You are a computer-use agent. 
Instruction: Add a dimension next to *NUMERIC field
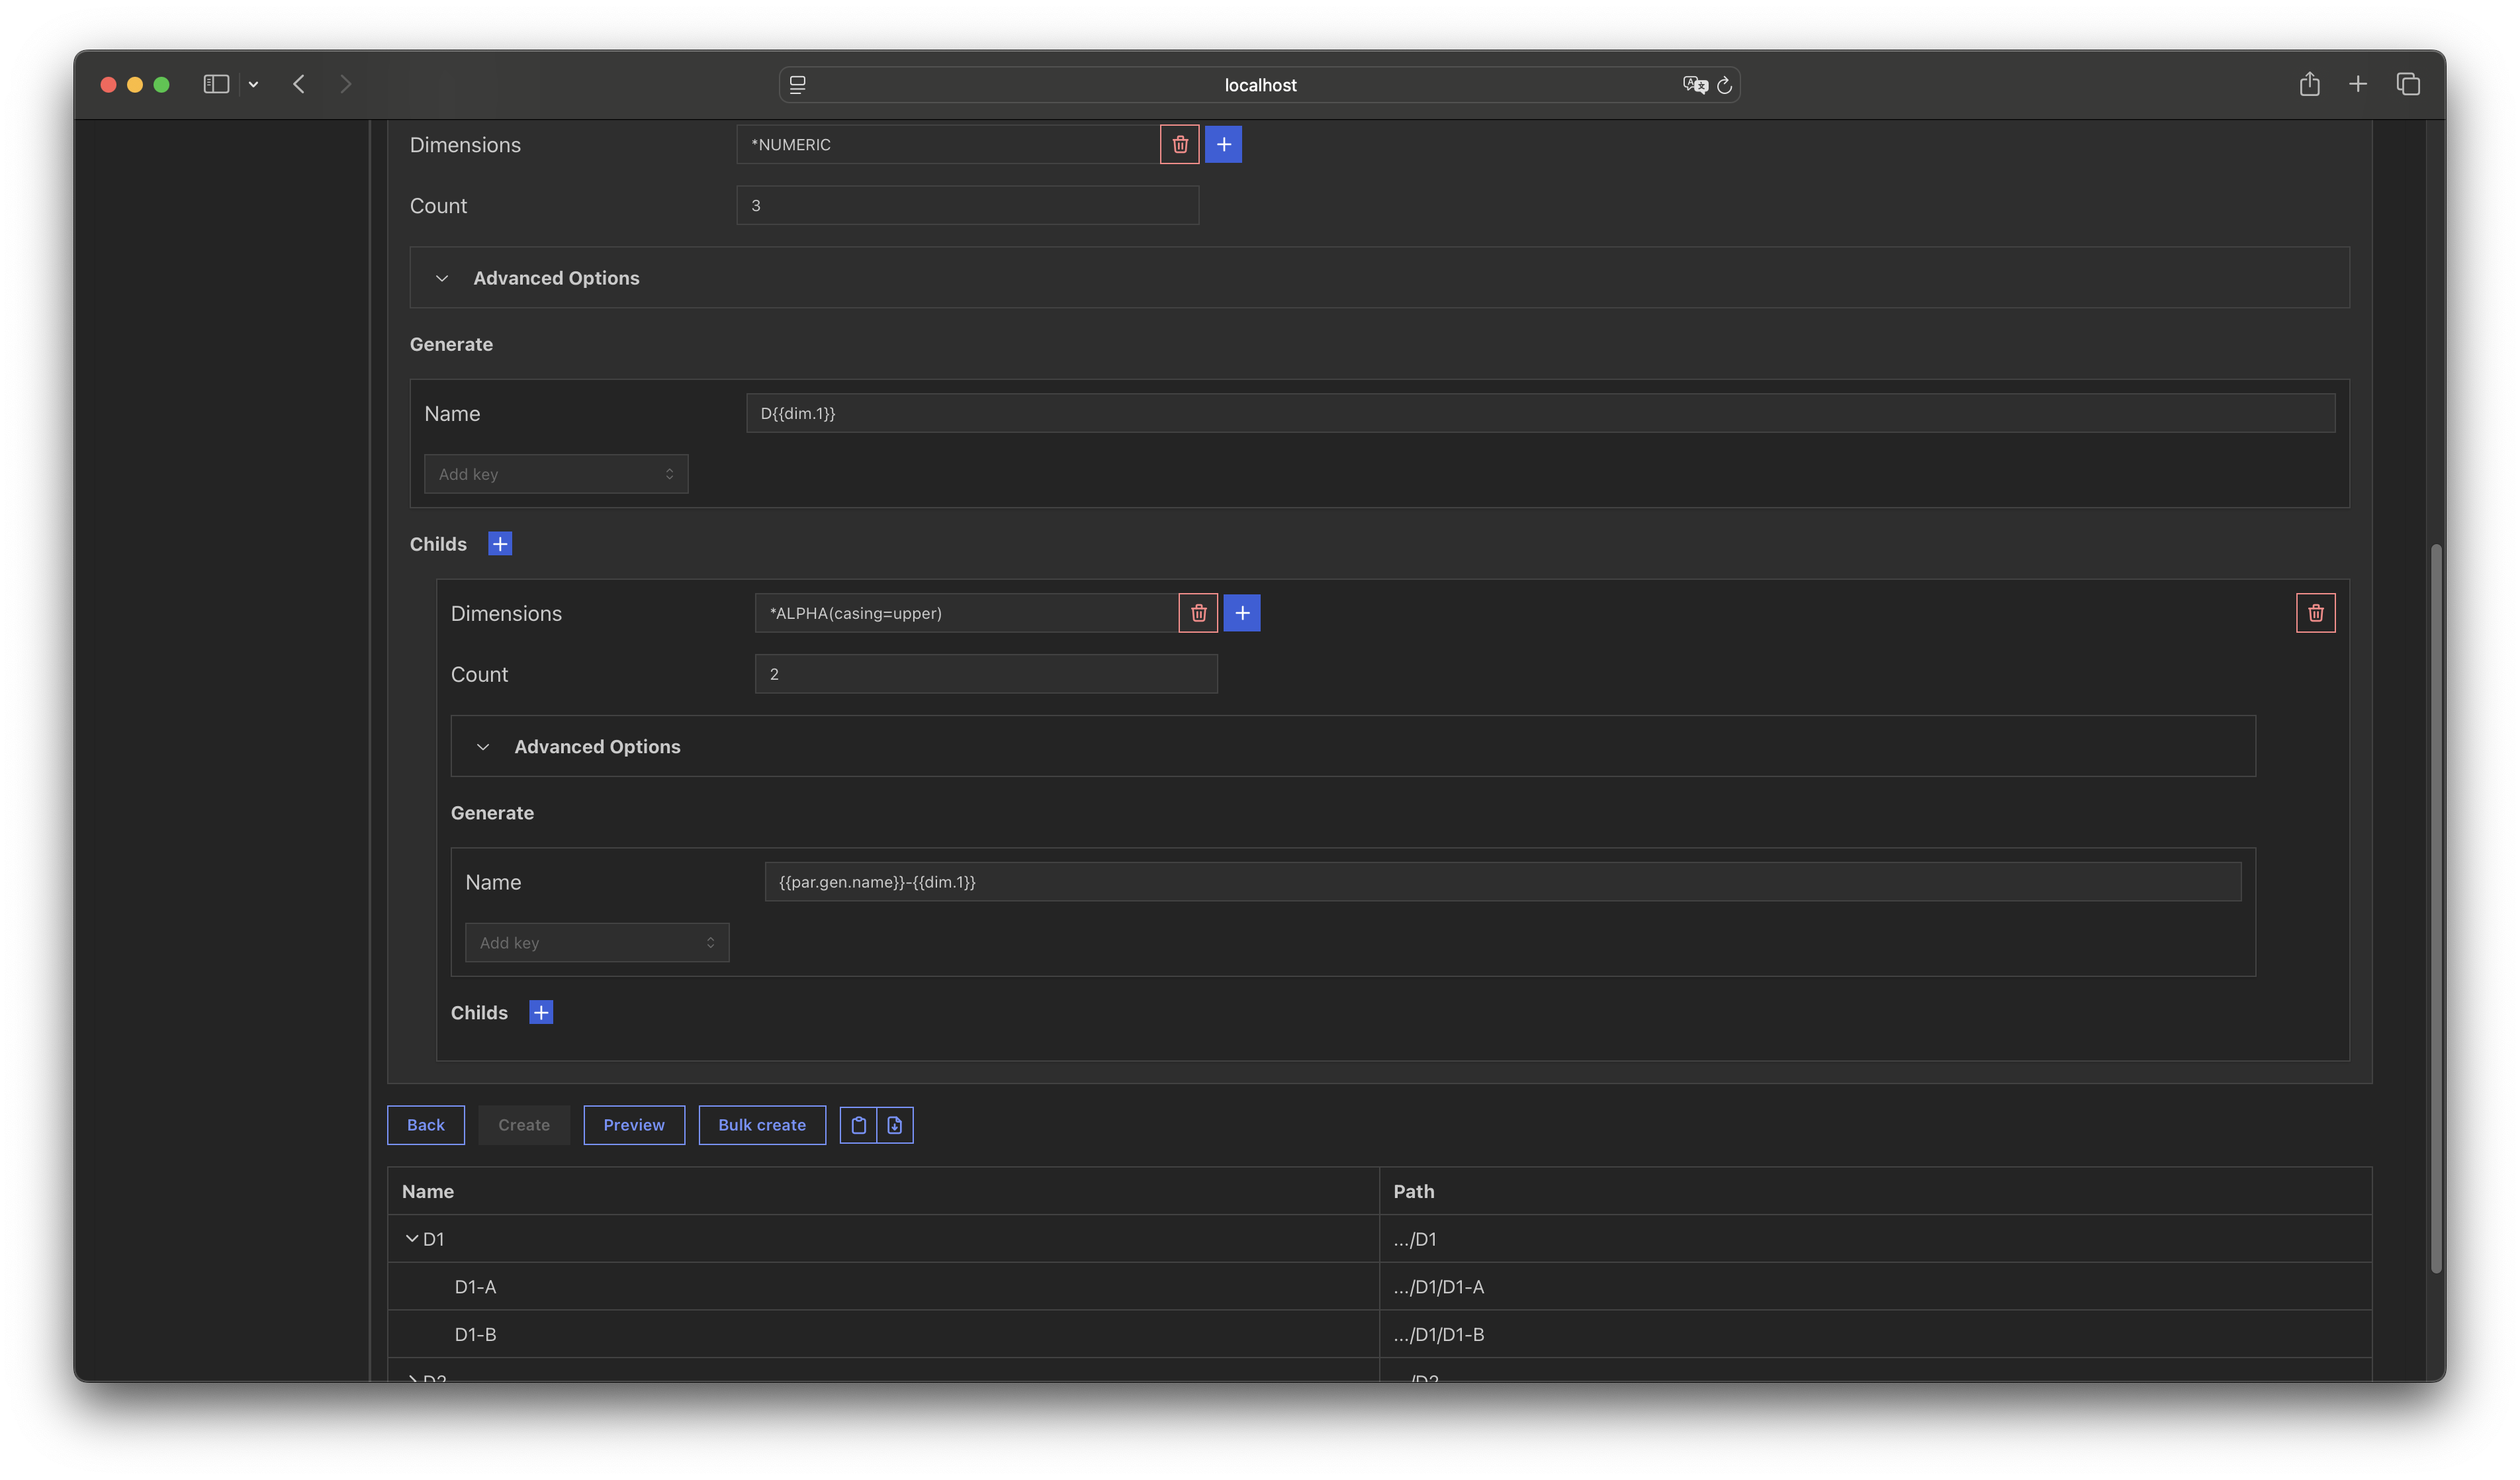pyautogui.click(x=1223, y=144)
